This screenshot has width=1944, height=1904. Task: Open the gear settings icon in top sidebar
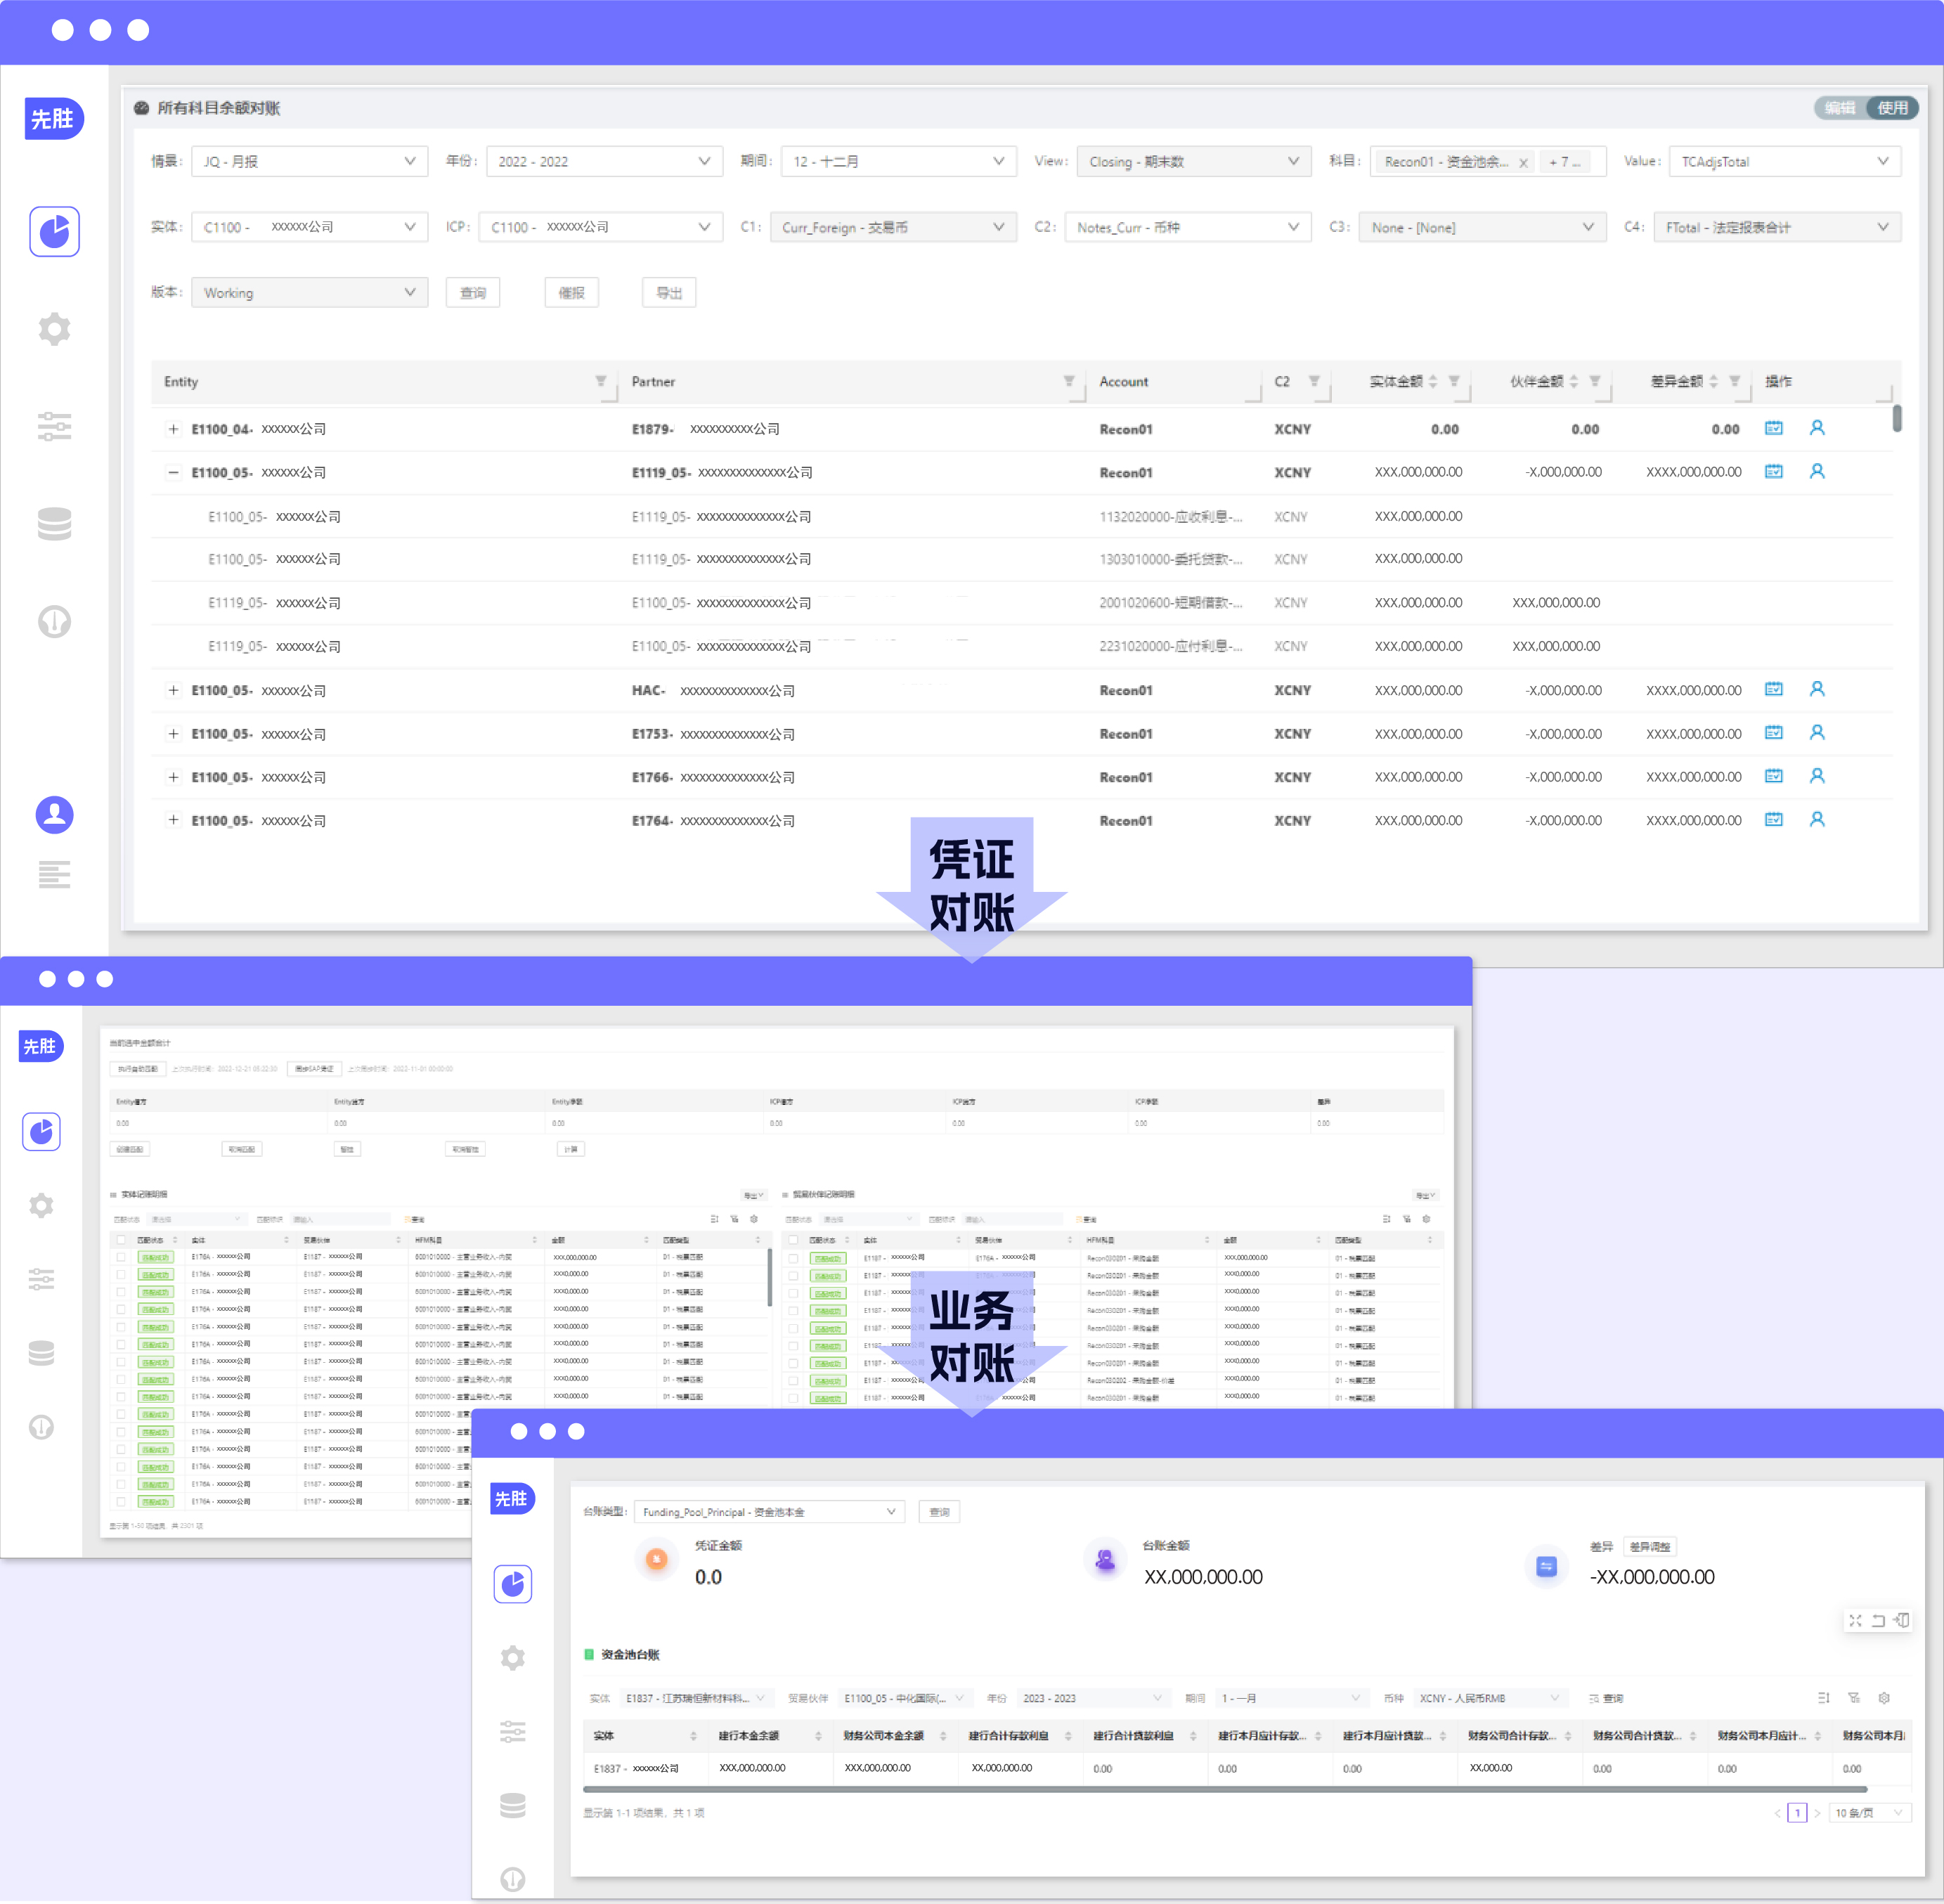pos(54,329)
